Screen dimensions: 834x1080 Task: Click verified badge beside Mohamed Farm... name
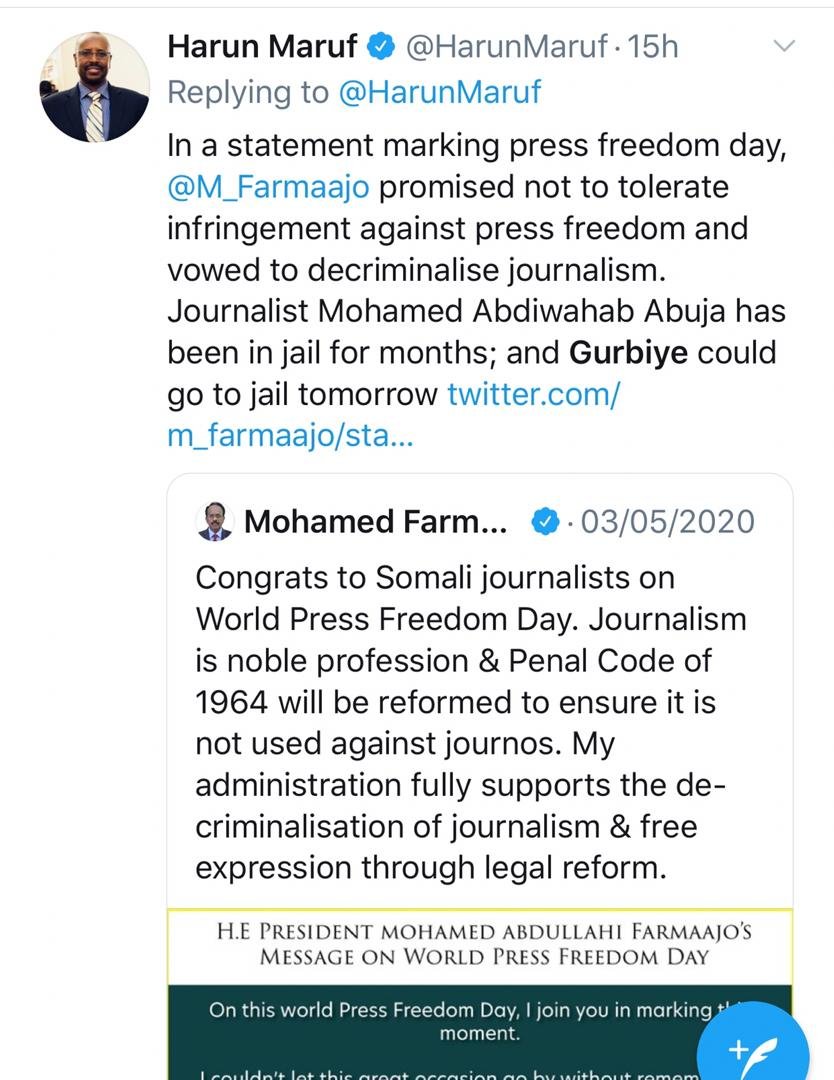544,522
